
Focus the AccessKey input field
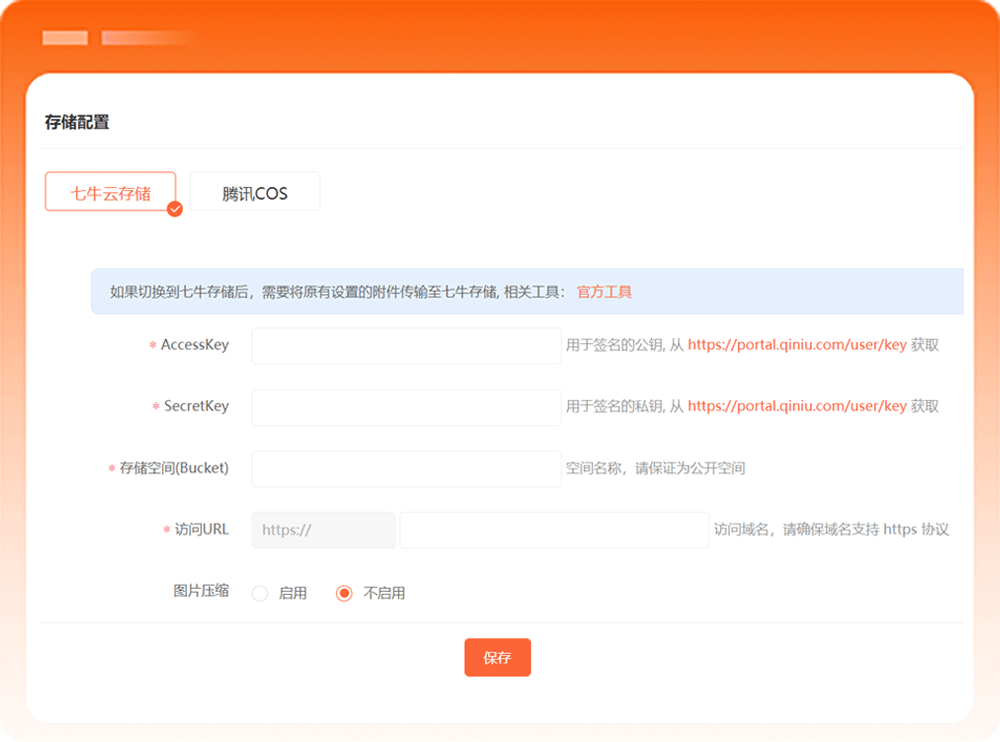point(406,345)
